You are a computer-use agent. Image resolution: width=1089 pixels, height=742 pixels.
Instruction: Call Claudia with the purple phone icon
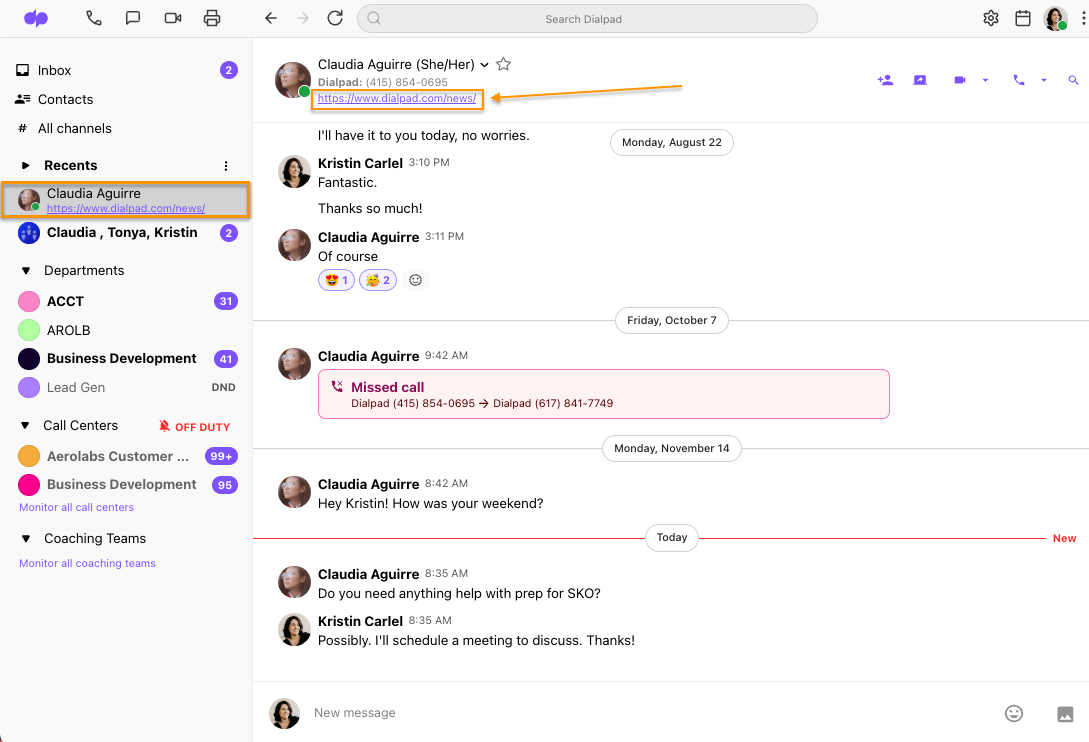[1019, 81]
